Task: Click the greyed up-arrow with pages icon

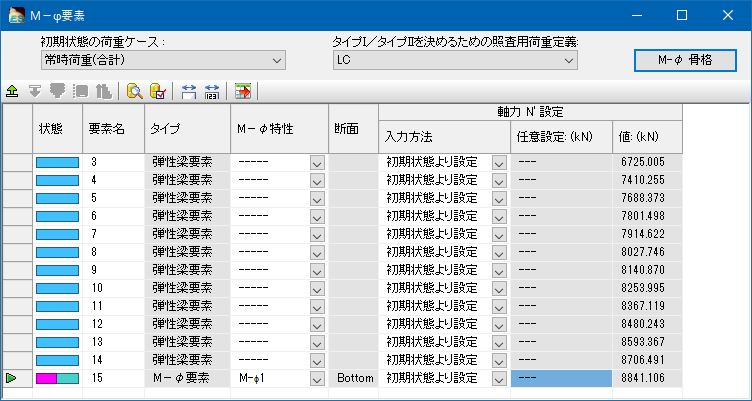Action: pos(103,91)
